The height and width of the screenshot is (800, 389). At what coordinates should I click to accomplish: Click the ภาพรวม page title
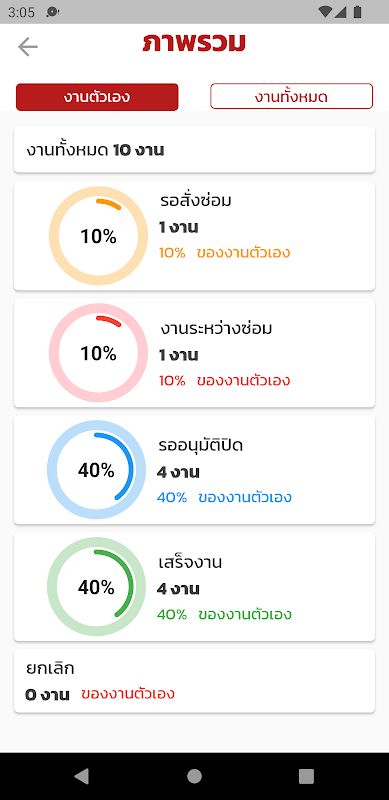pyautogui.click(x=194, y=43)
